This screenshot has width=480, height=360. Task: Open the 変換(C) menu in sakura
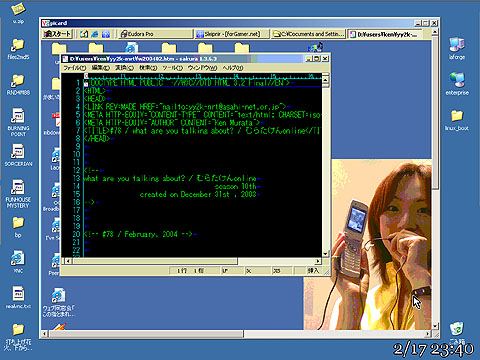point(124,68)
